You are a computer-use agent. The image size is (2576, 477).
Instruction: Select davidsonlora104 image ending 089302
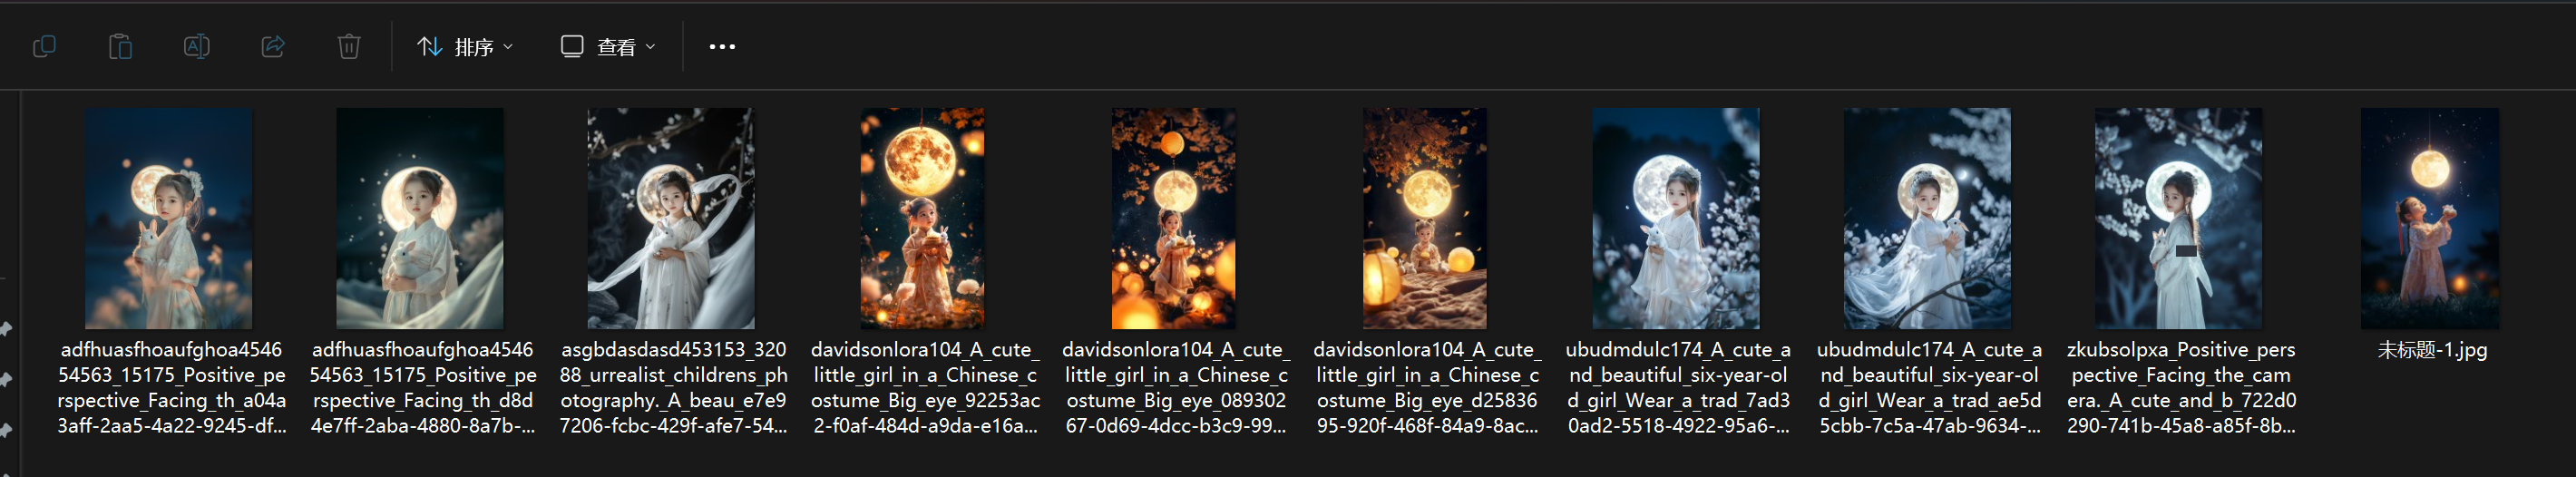click(1174, 218)
